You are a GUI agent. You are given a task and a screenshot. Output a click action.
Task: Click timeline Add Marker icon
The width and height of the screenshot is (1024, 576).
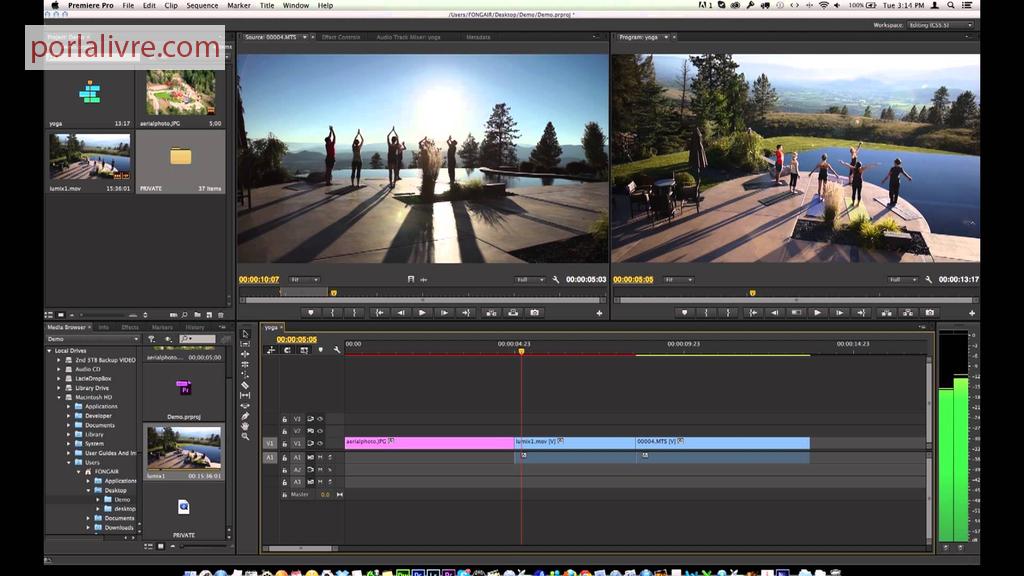tap(321, 351)
